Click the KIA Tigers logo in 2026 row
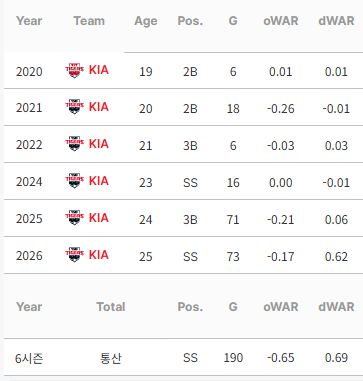Image resolution: width=363 pixels, height=381 pixels. pos(74,255)
